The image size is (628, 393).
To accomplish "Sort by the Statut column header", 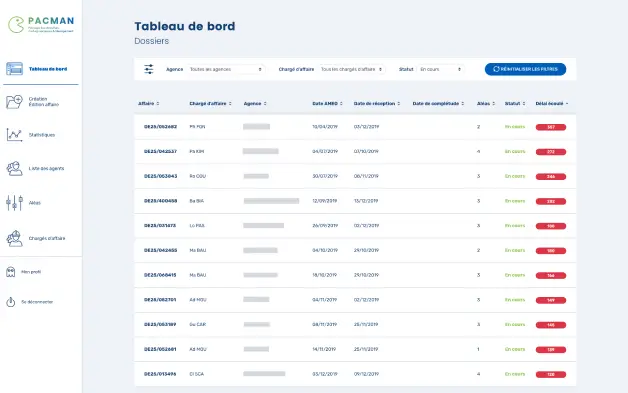I will (x=515, y=104).
